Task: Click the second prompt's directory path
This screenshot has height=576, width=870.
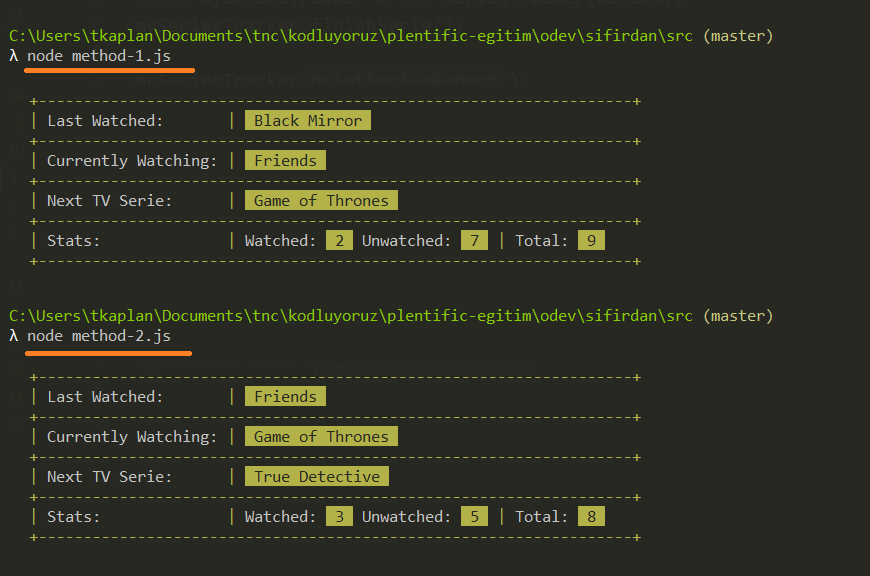Action: click(x=351, y=316)
